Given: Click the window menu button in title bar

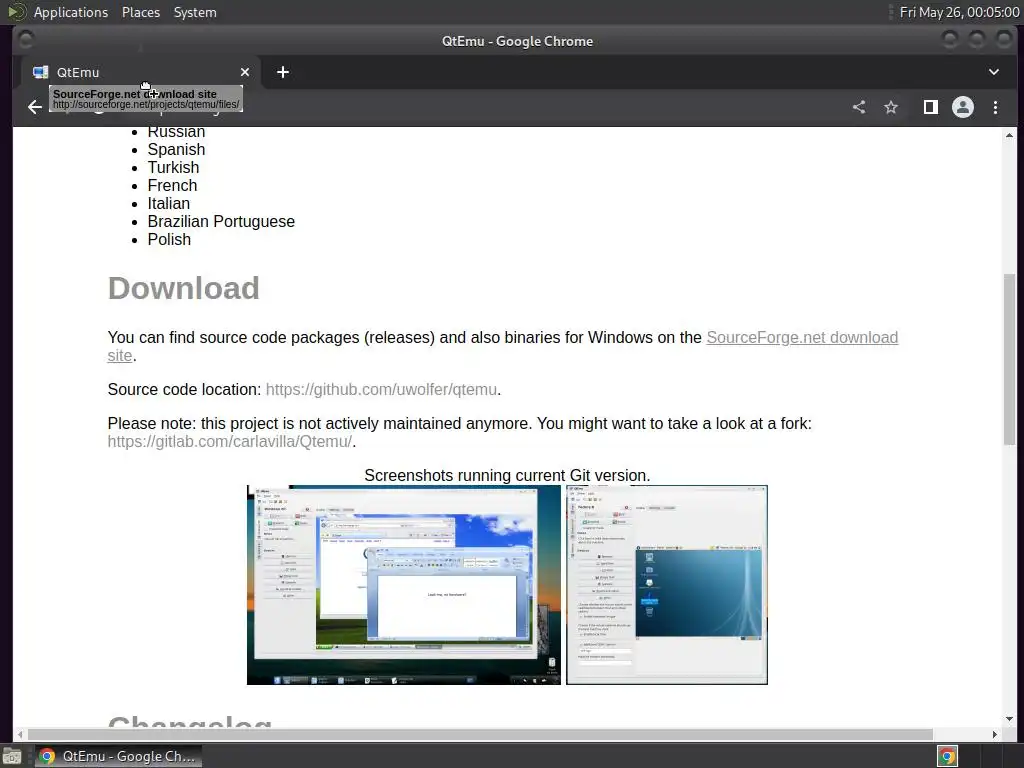Looking at the screenshot, I should (x=25, y=40).
